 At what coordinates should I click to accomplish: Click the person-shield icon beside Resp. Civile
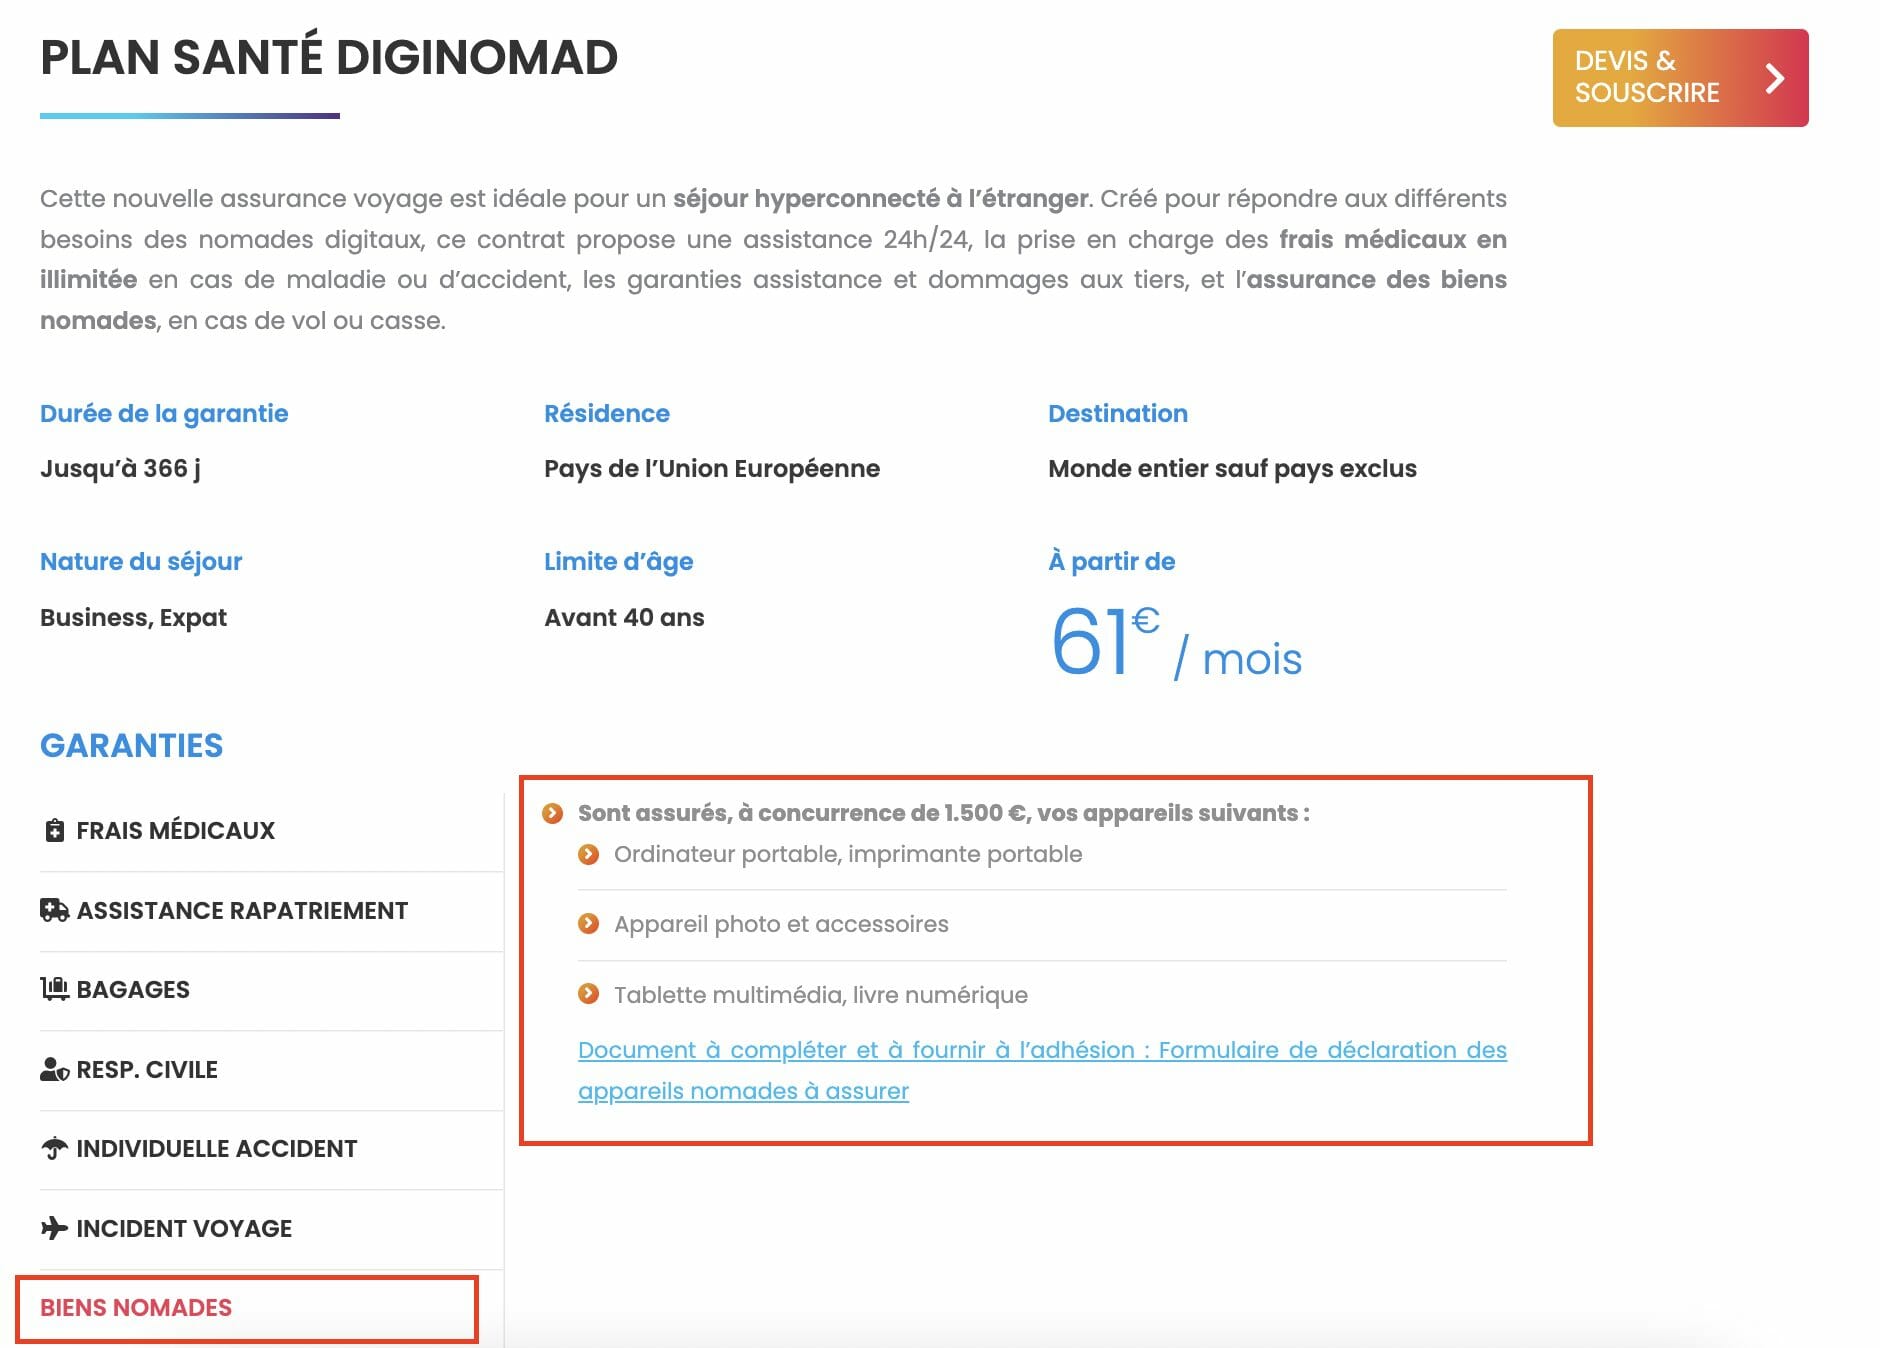54,1069
